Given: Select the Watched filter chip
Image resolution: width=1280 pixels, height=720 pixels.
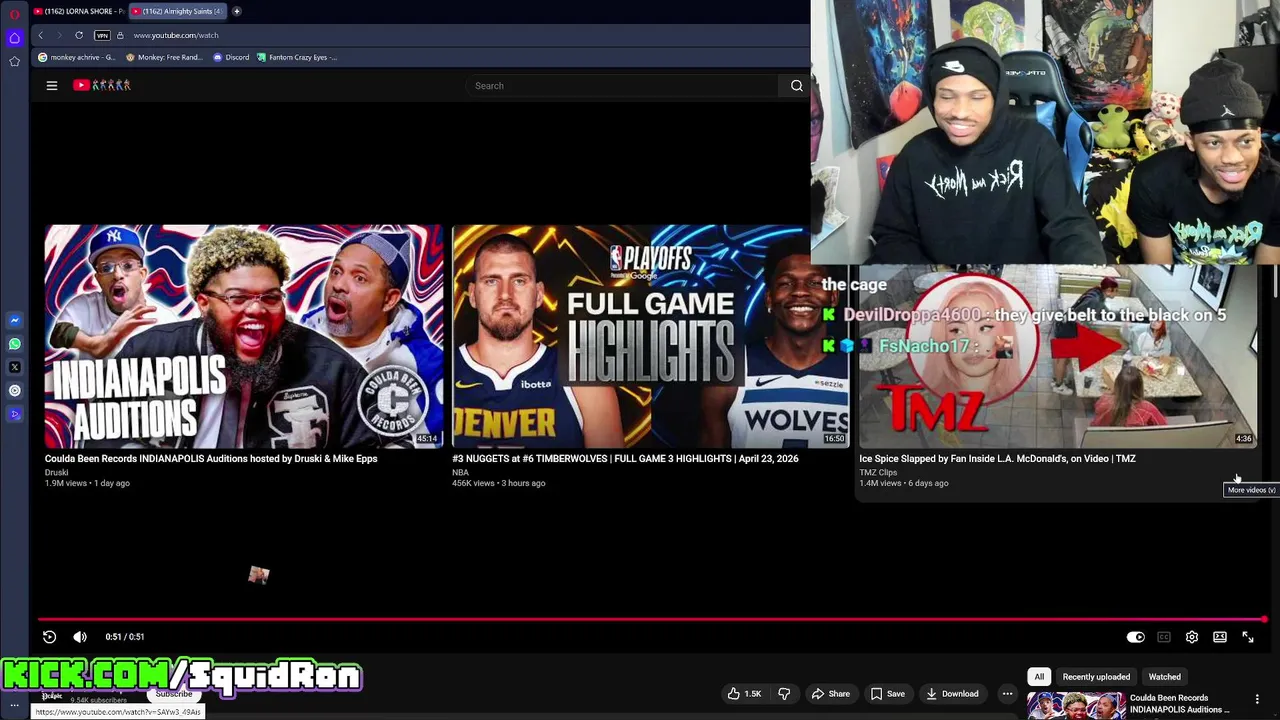Looking at the screenshot, I should click(1164, 677).
